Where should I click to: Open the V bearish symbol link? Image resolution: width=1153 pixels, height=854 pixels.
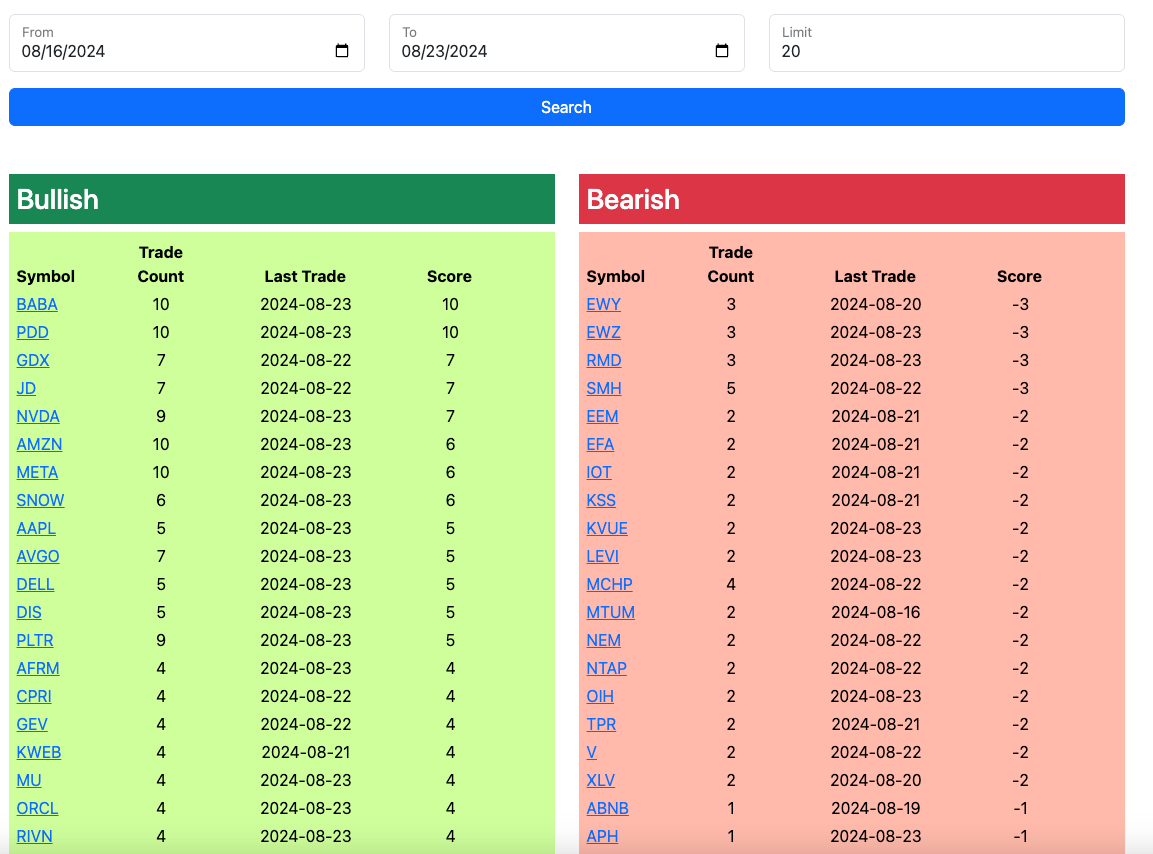tap(592, 752)
